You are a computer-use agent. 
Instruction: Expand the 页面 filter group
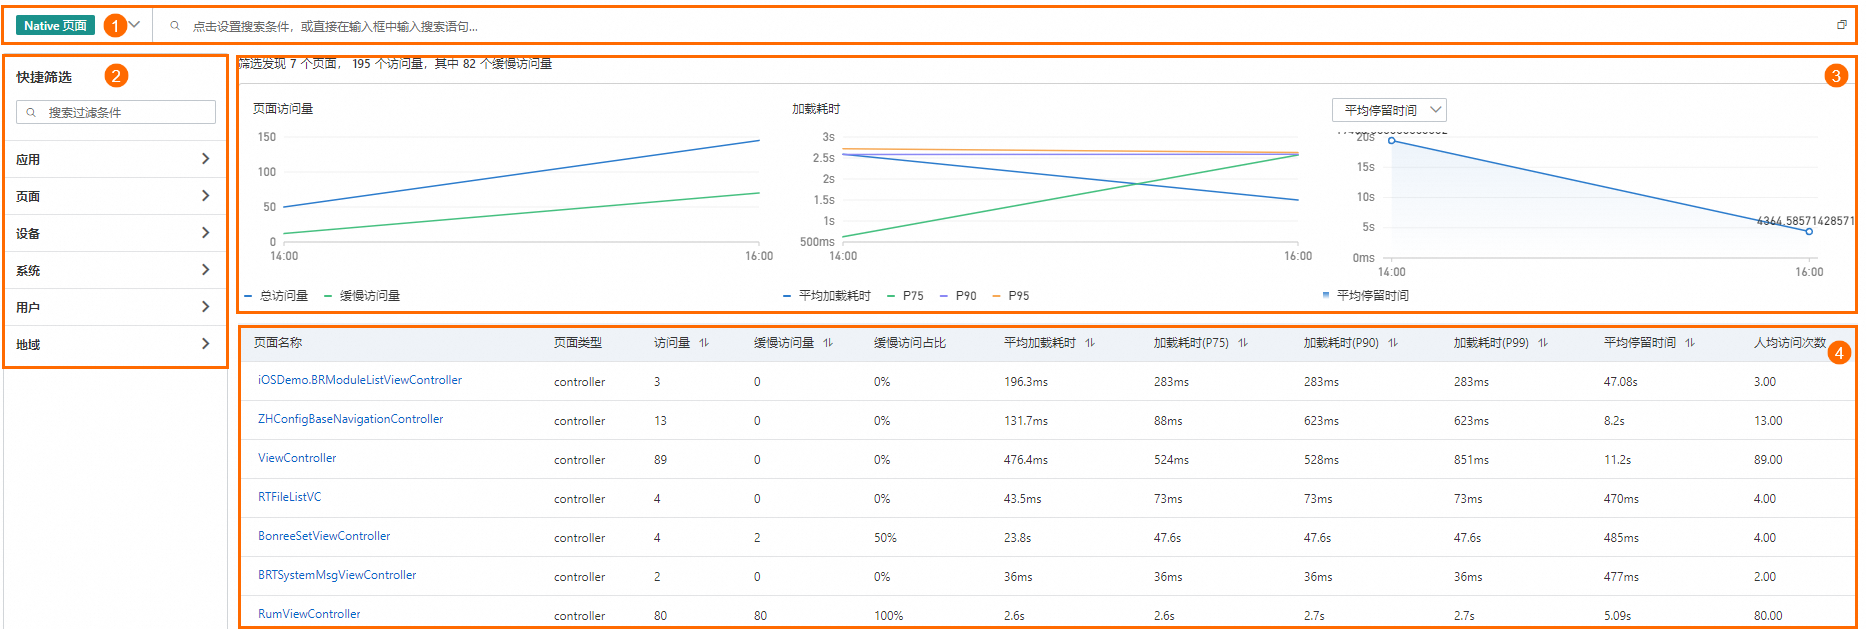pyautogui.click(x=116, y=196)
